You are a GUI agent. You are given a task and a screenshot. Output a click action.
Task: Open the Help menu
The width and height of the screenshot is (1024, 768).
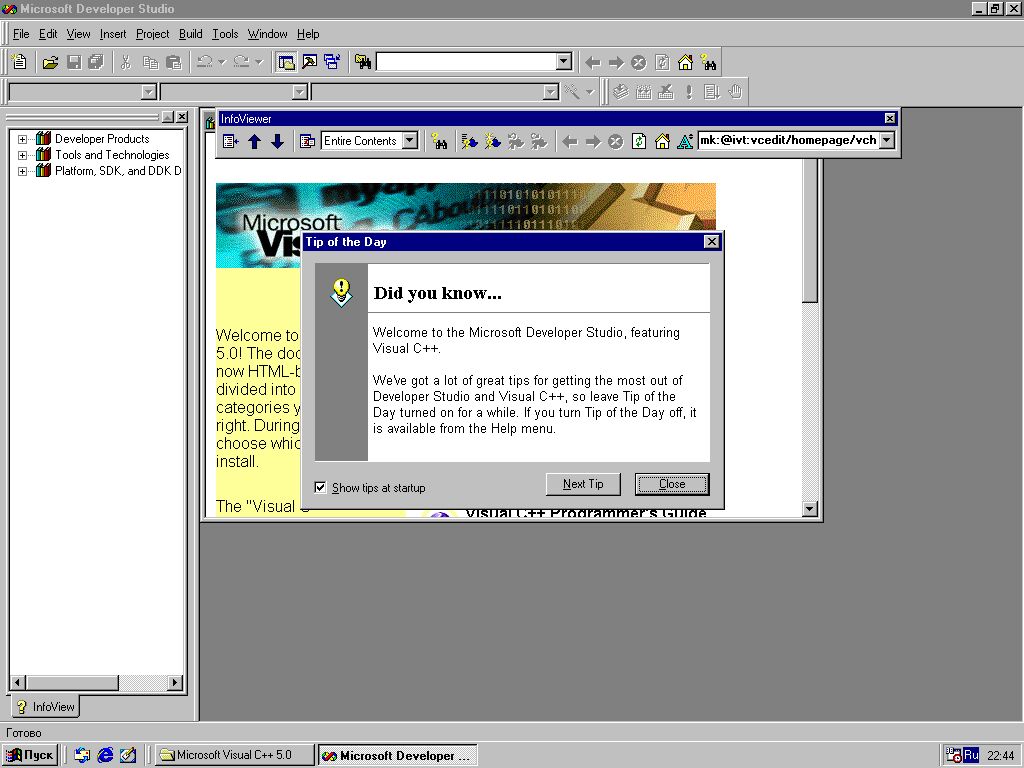pos(308,34)
